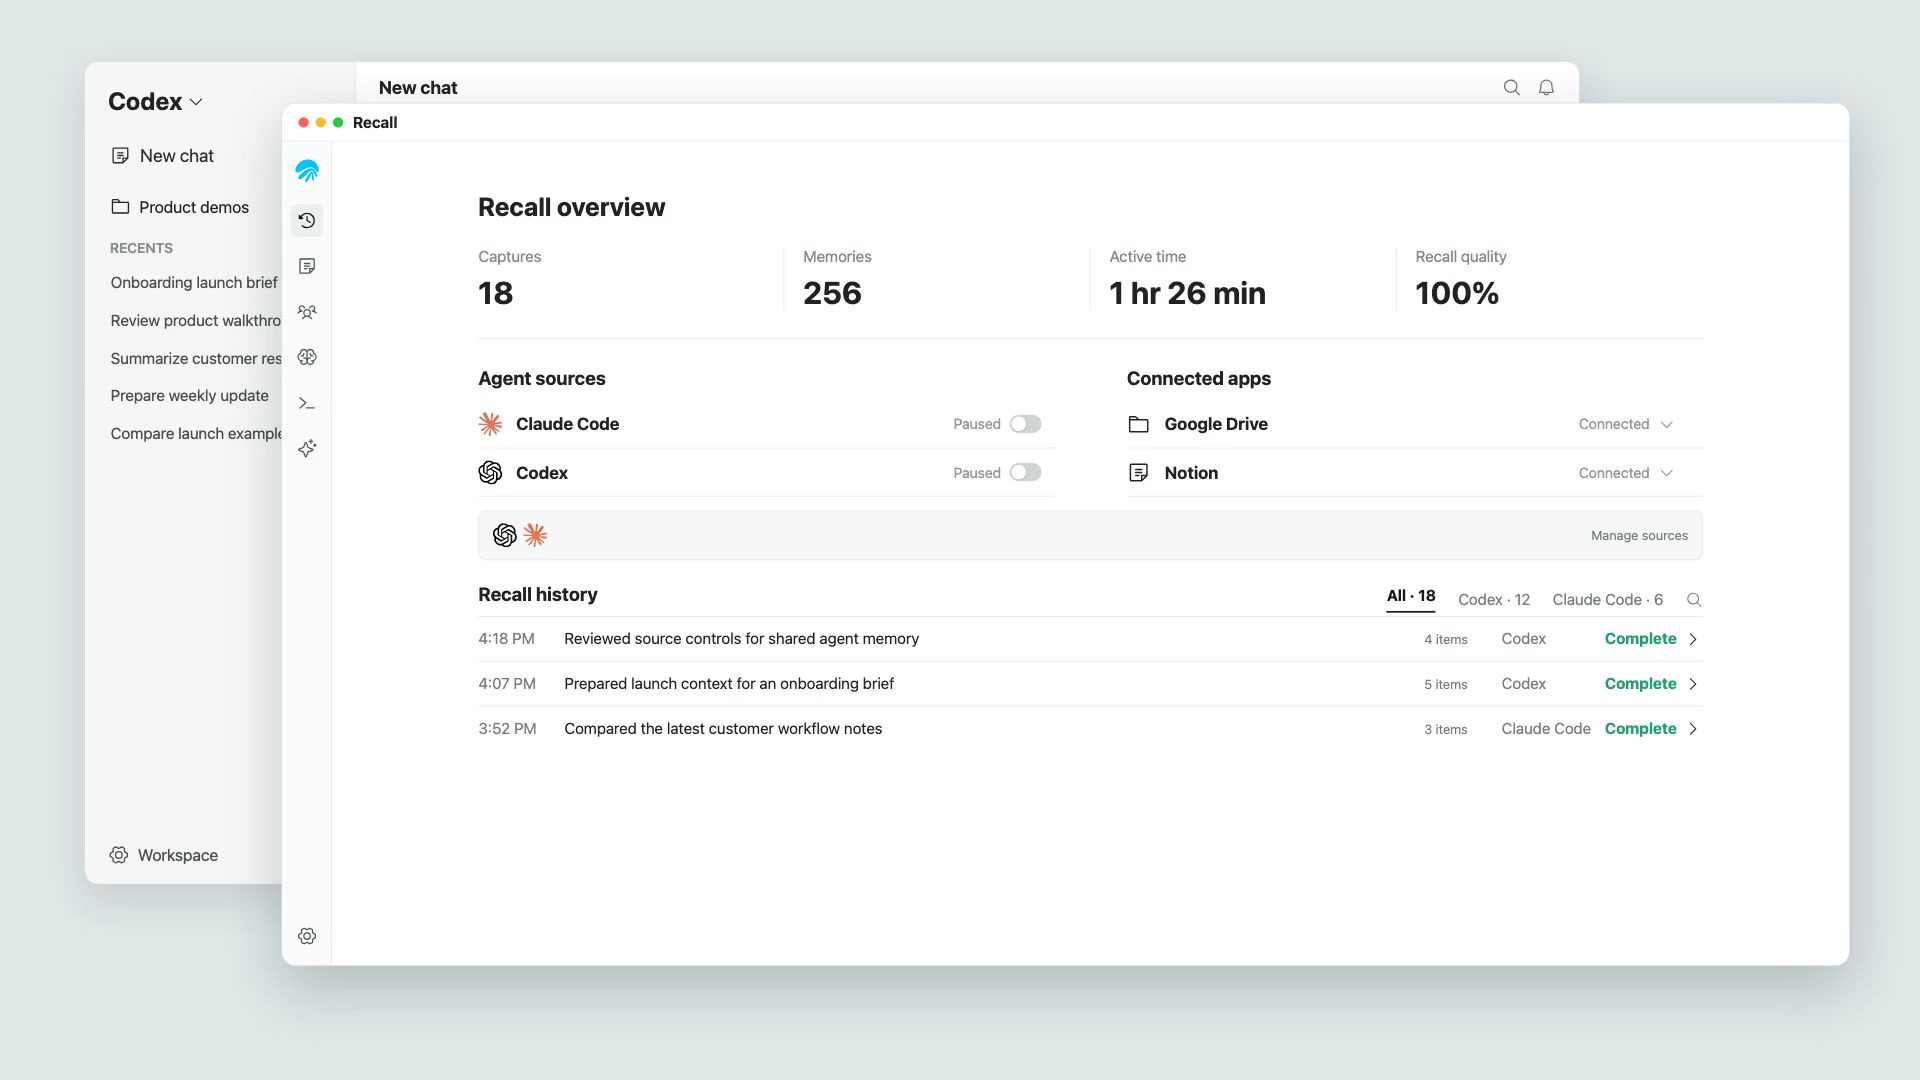The image size is (1920, 1080).
Task: Expand the 4:18 PM history entry chevron
Action: [x=1693, y=639]
